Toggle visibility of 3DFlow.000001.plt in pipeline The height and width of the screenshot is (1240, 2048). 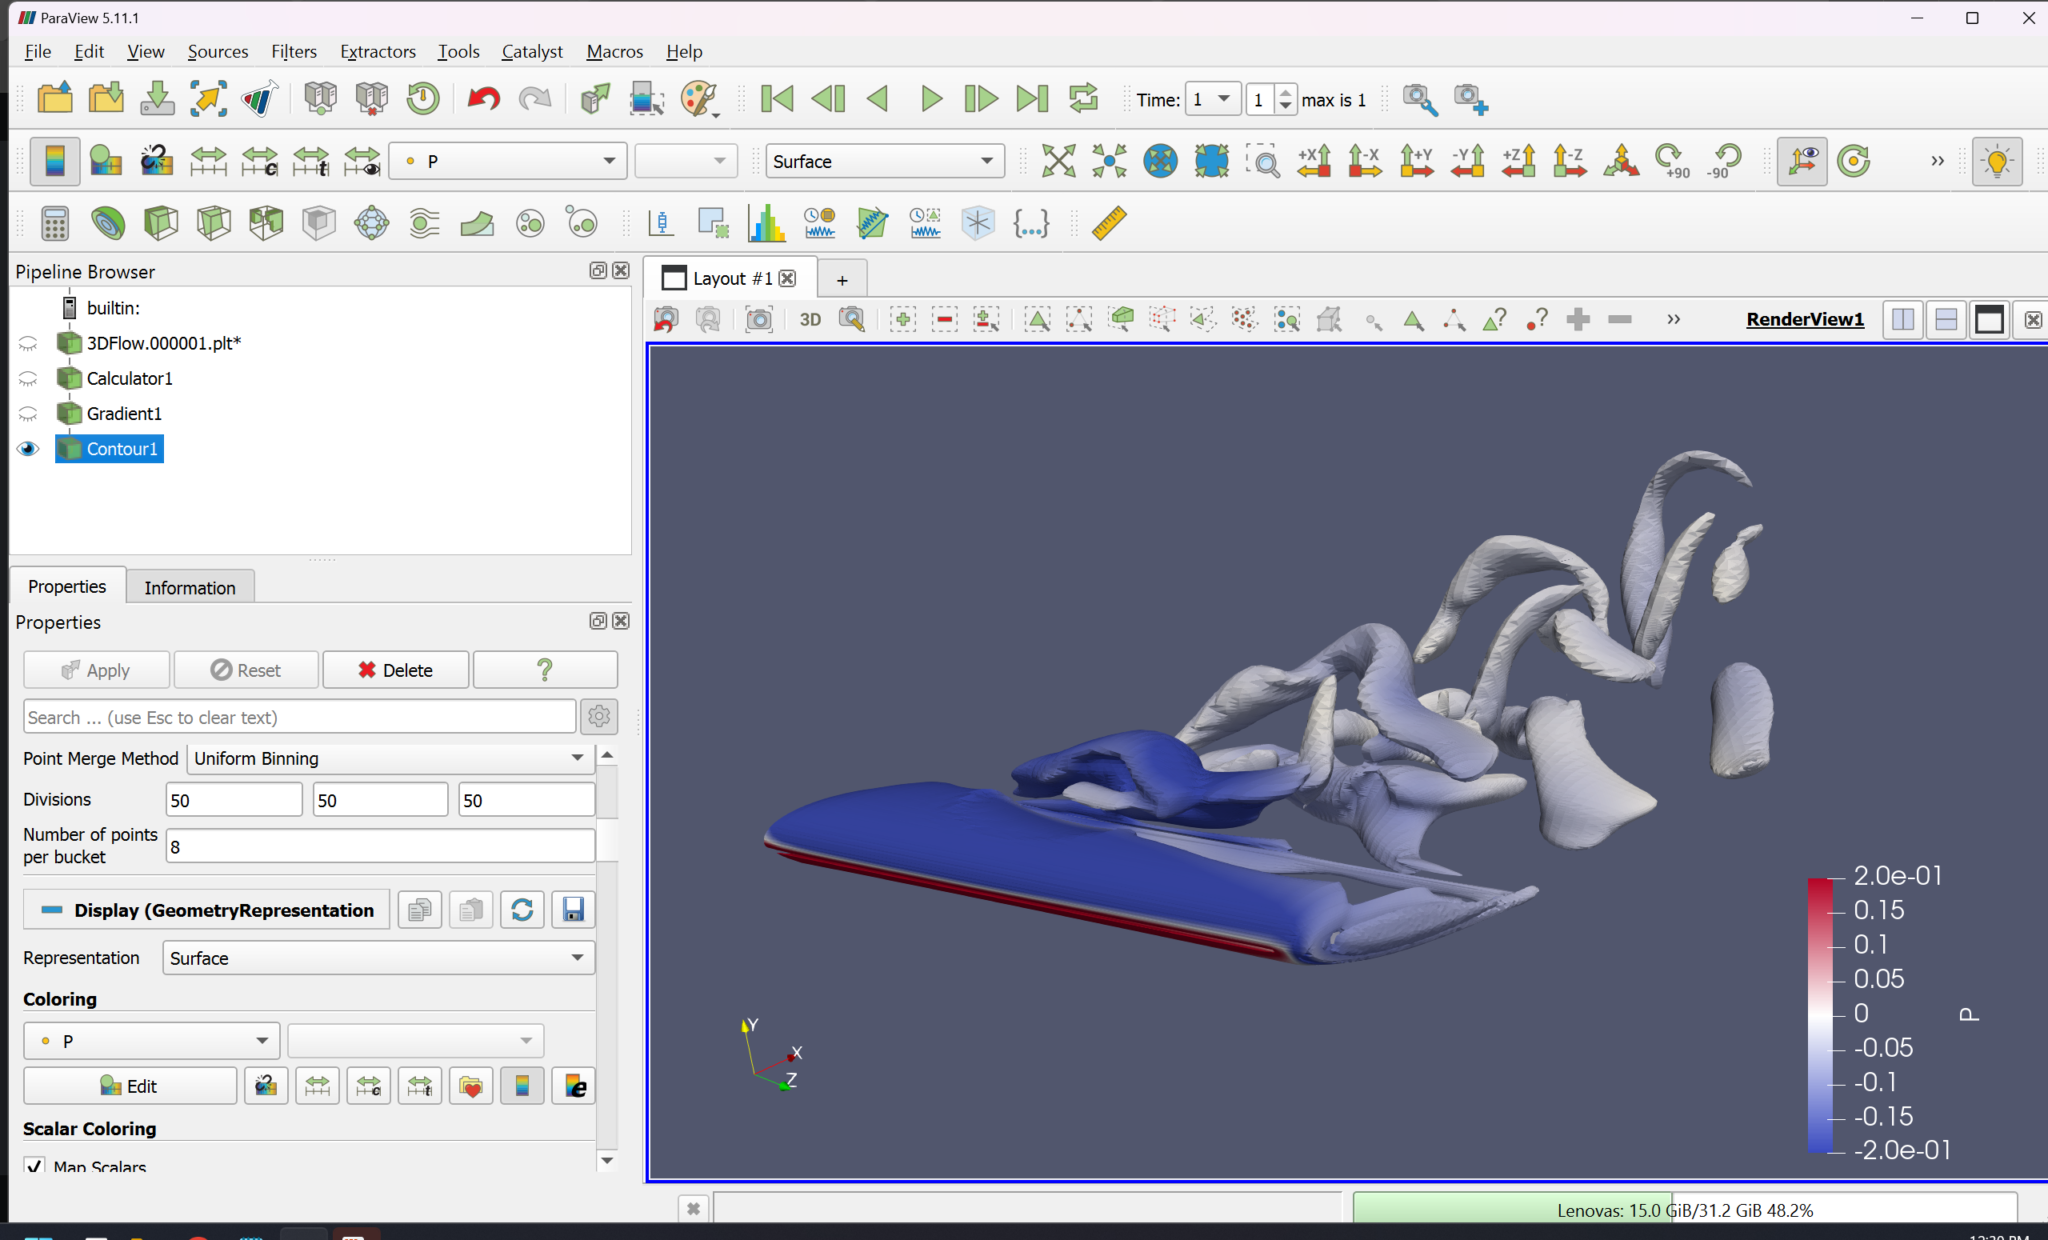[x=28, y=342]
